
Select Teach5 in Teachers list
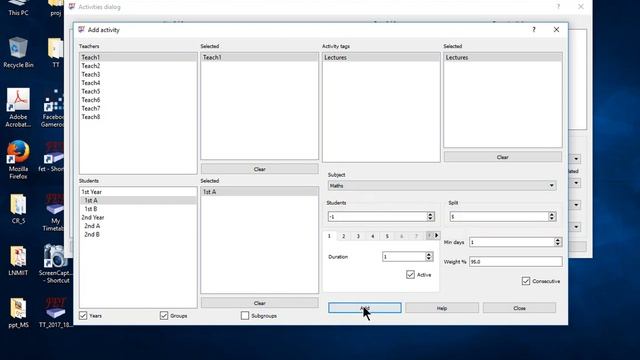(x=138, y=91)
